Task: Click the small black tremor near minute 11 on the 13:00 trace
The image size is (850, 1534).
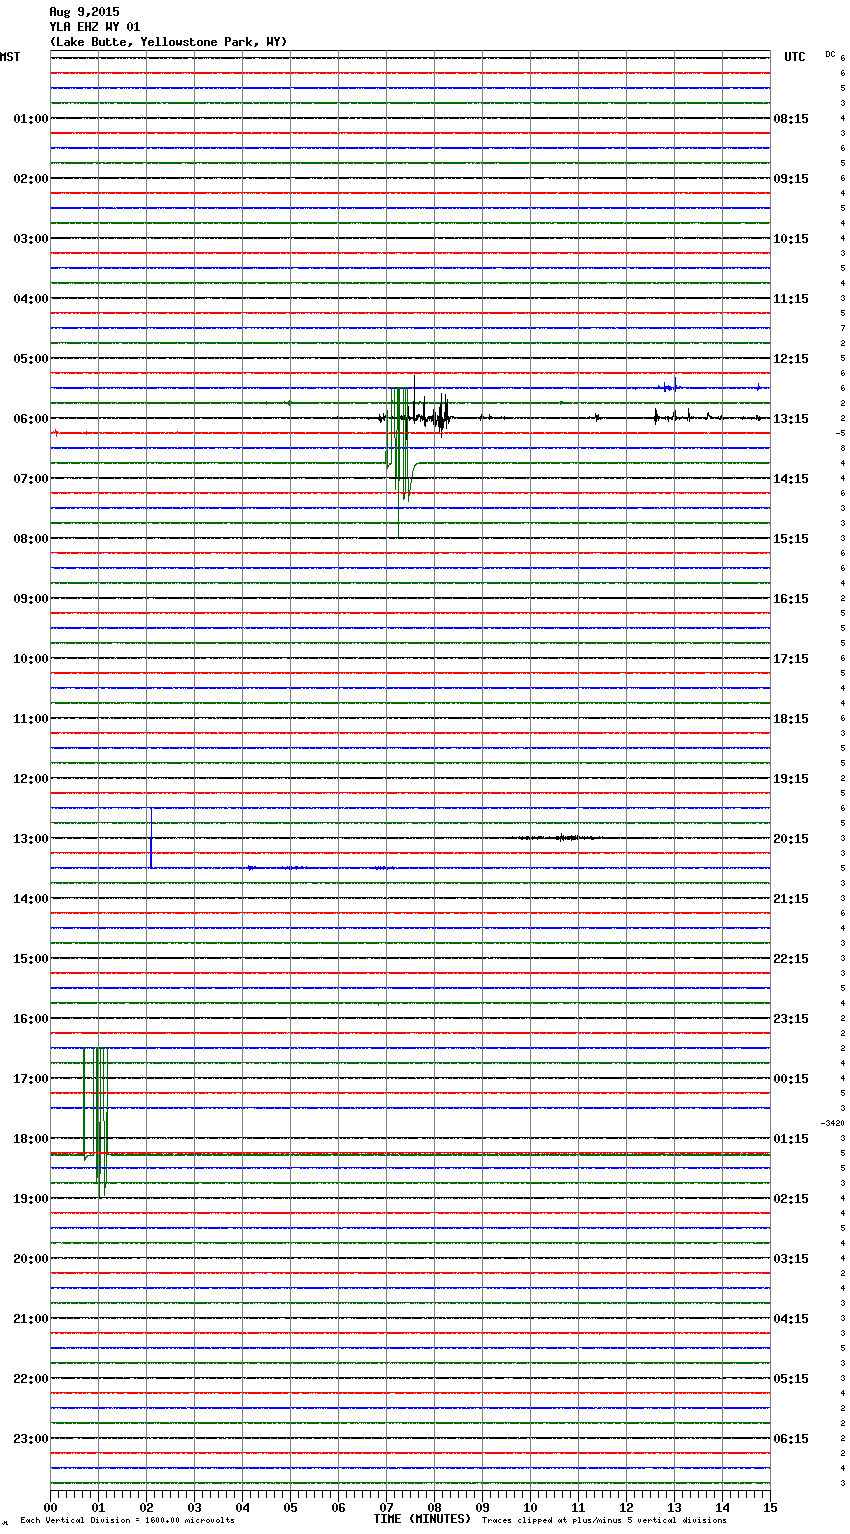Action: pyautogui.click(x=563, y=837)
